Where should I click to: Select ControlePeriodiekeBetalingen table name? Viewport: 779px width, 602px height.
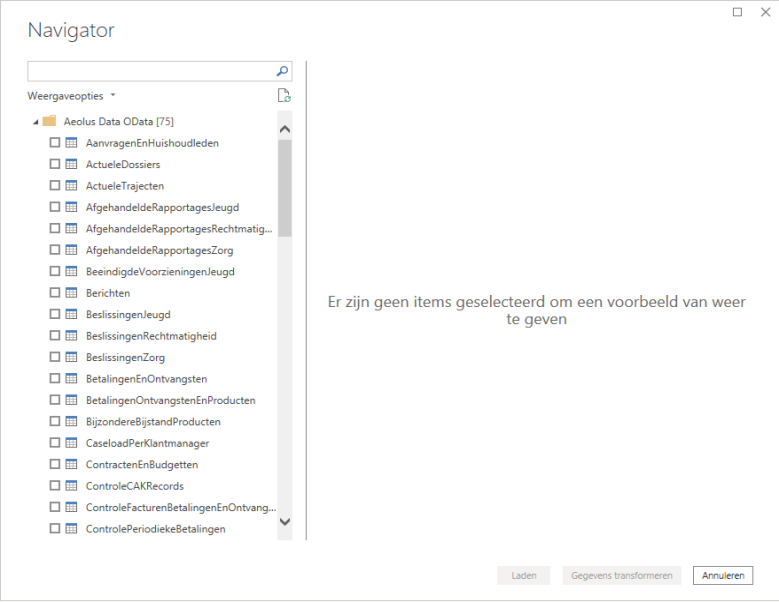156,529
